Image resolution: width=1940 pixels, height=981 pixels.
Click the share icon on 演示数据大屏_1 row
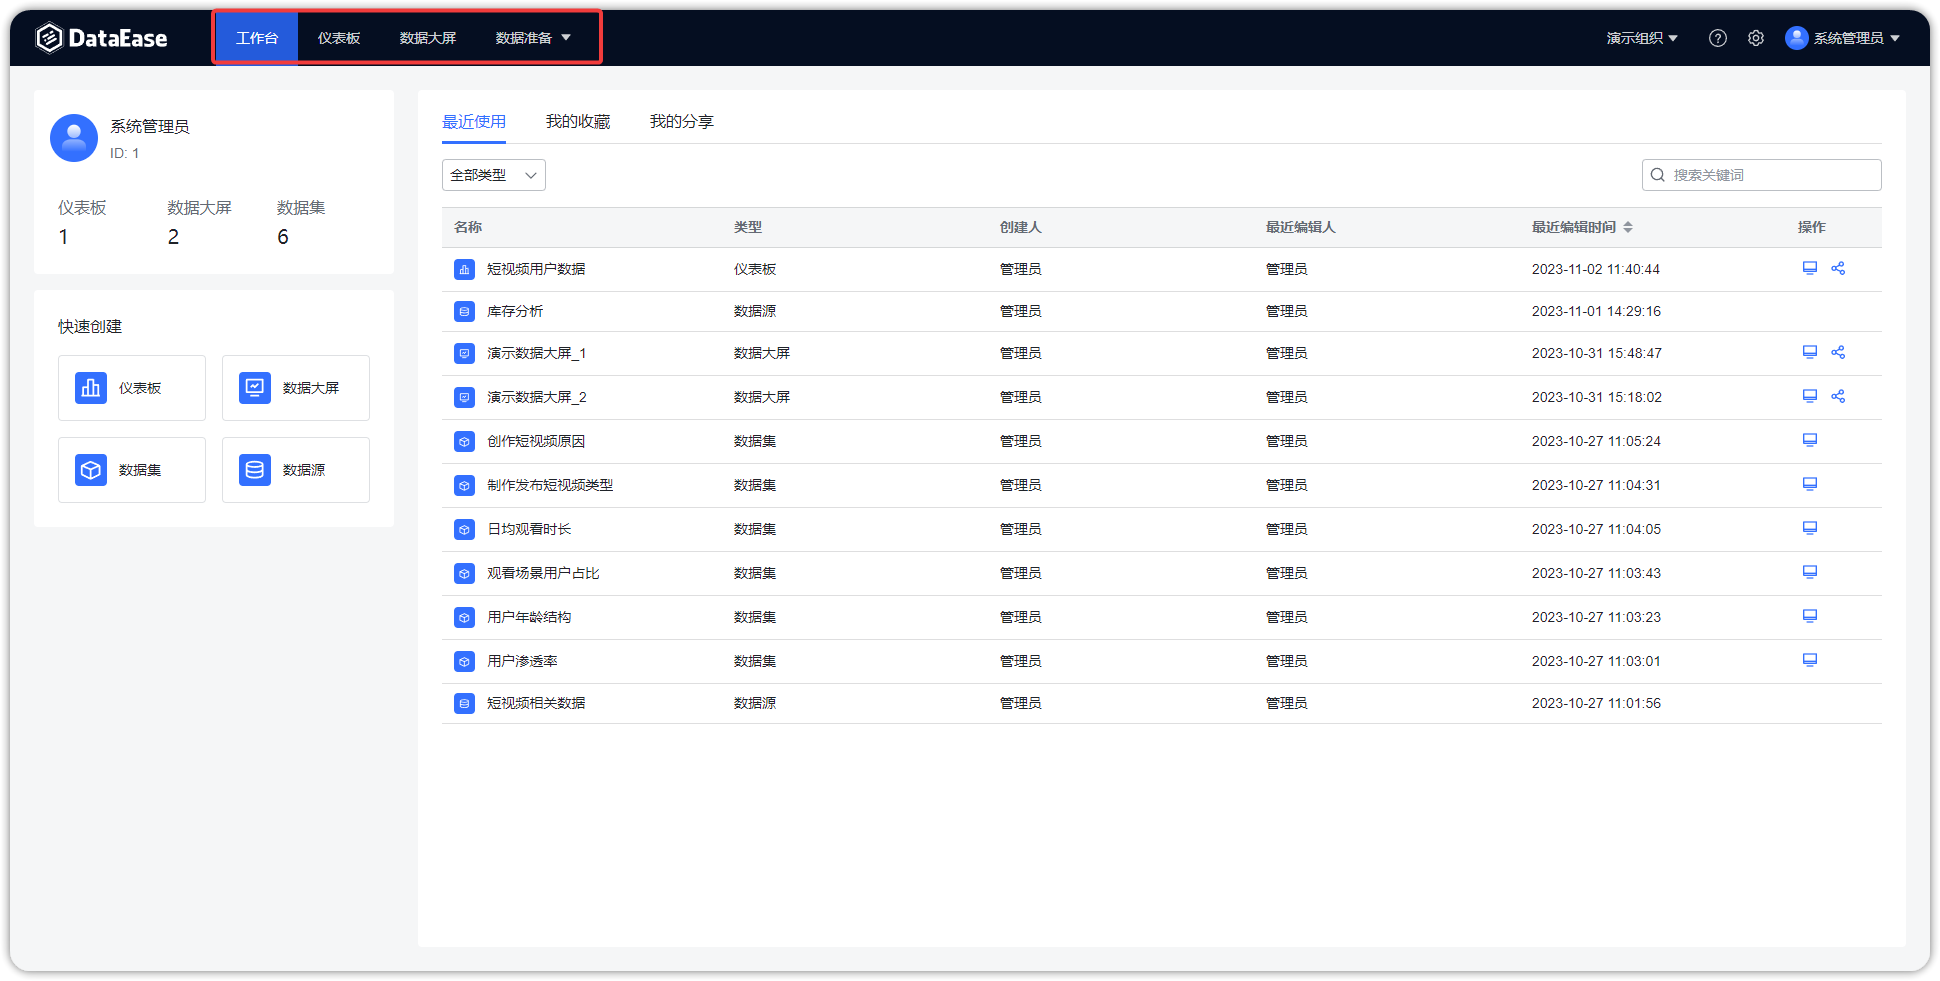tap(1838, 352)
